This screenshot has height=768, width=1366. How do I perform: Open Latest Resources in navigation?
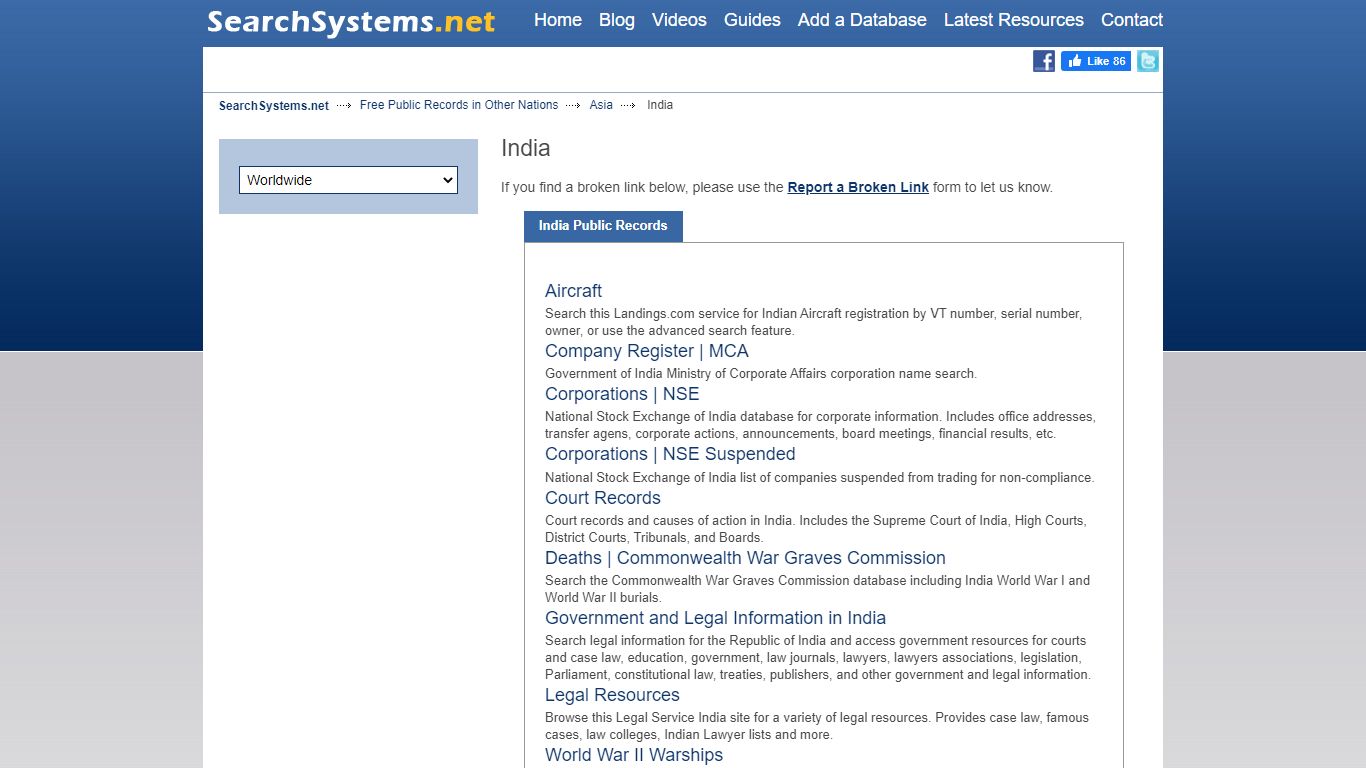(1014, 20)
